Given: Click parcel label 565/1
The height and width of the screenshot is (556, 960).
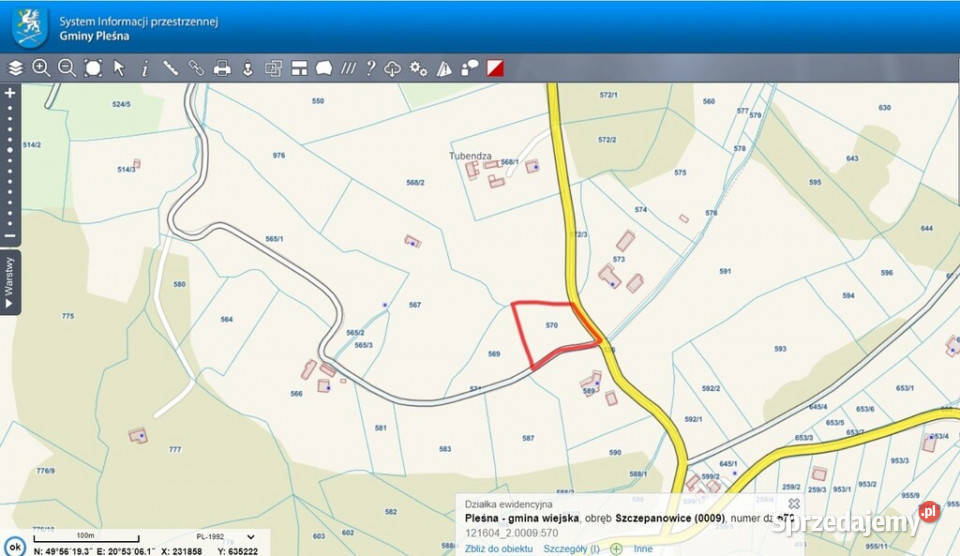Looking at the screenshot, I should click(x=274, y=239).
